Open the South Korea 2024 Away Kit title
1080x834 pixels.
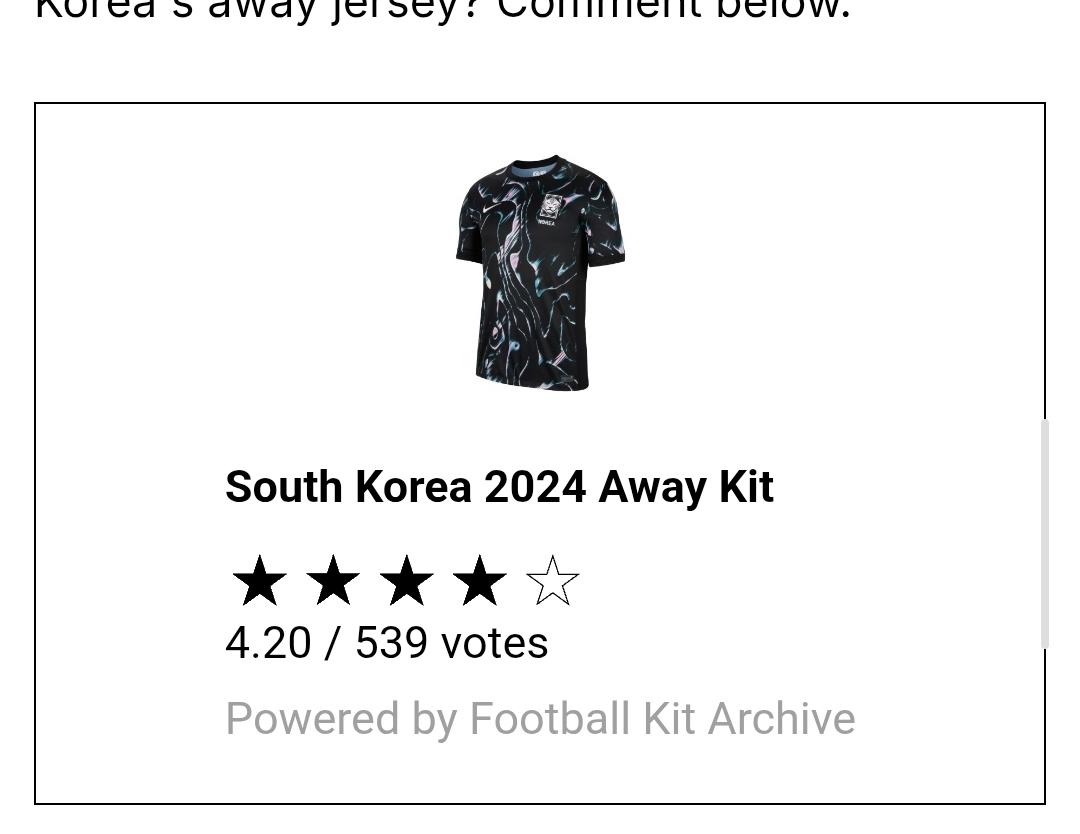pyautogui.click(x=499, y=487)
